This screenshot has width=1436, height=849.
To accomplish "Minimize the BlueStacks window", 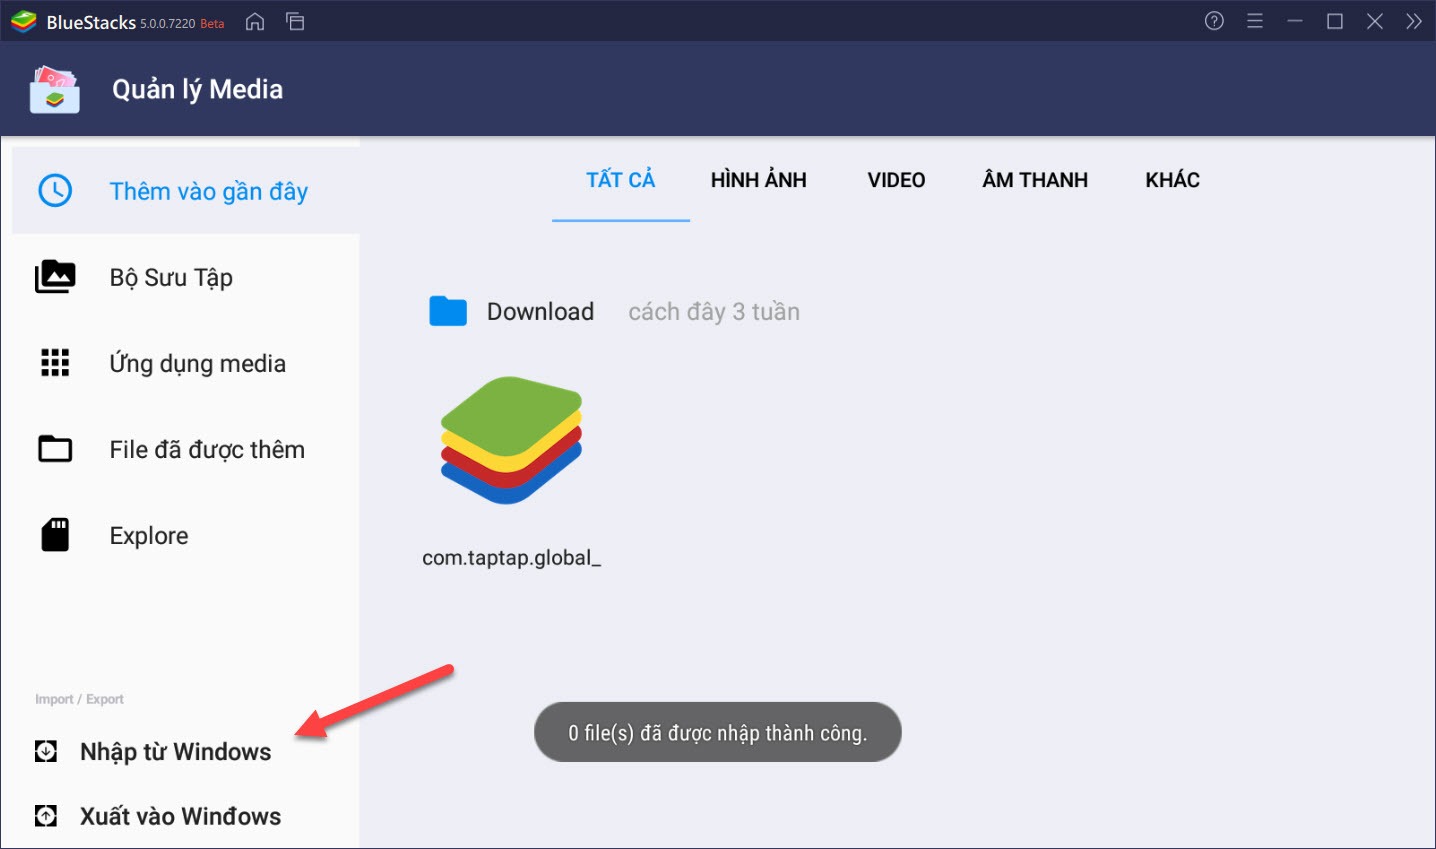I will [x=1295, y=21].
